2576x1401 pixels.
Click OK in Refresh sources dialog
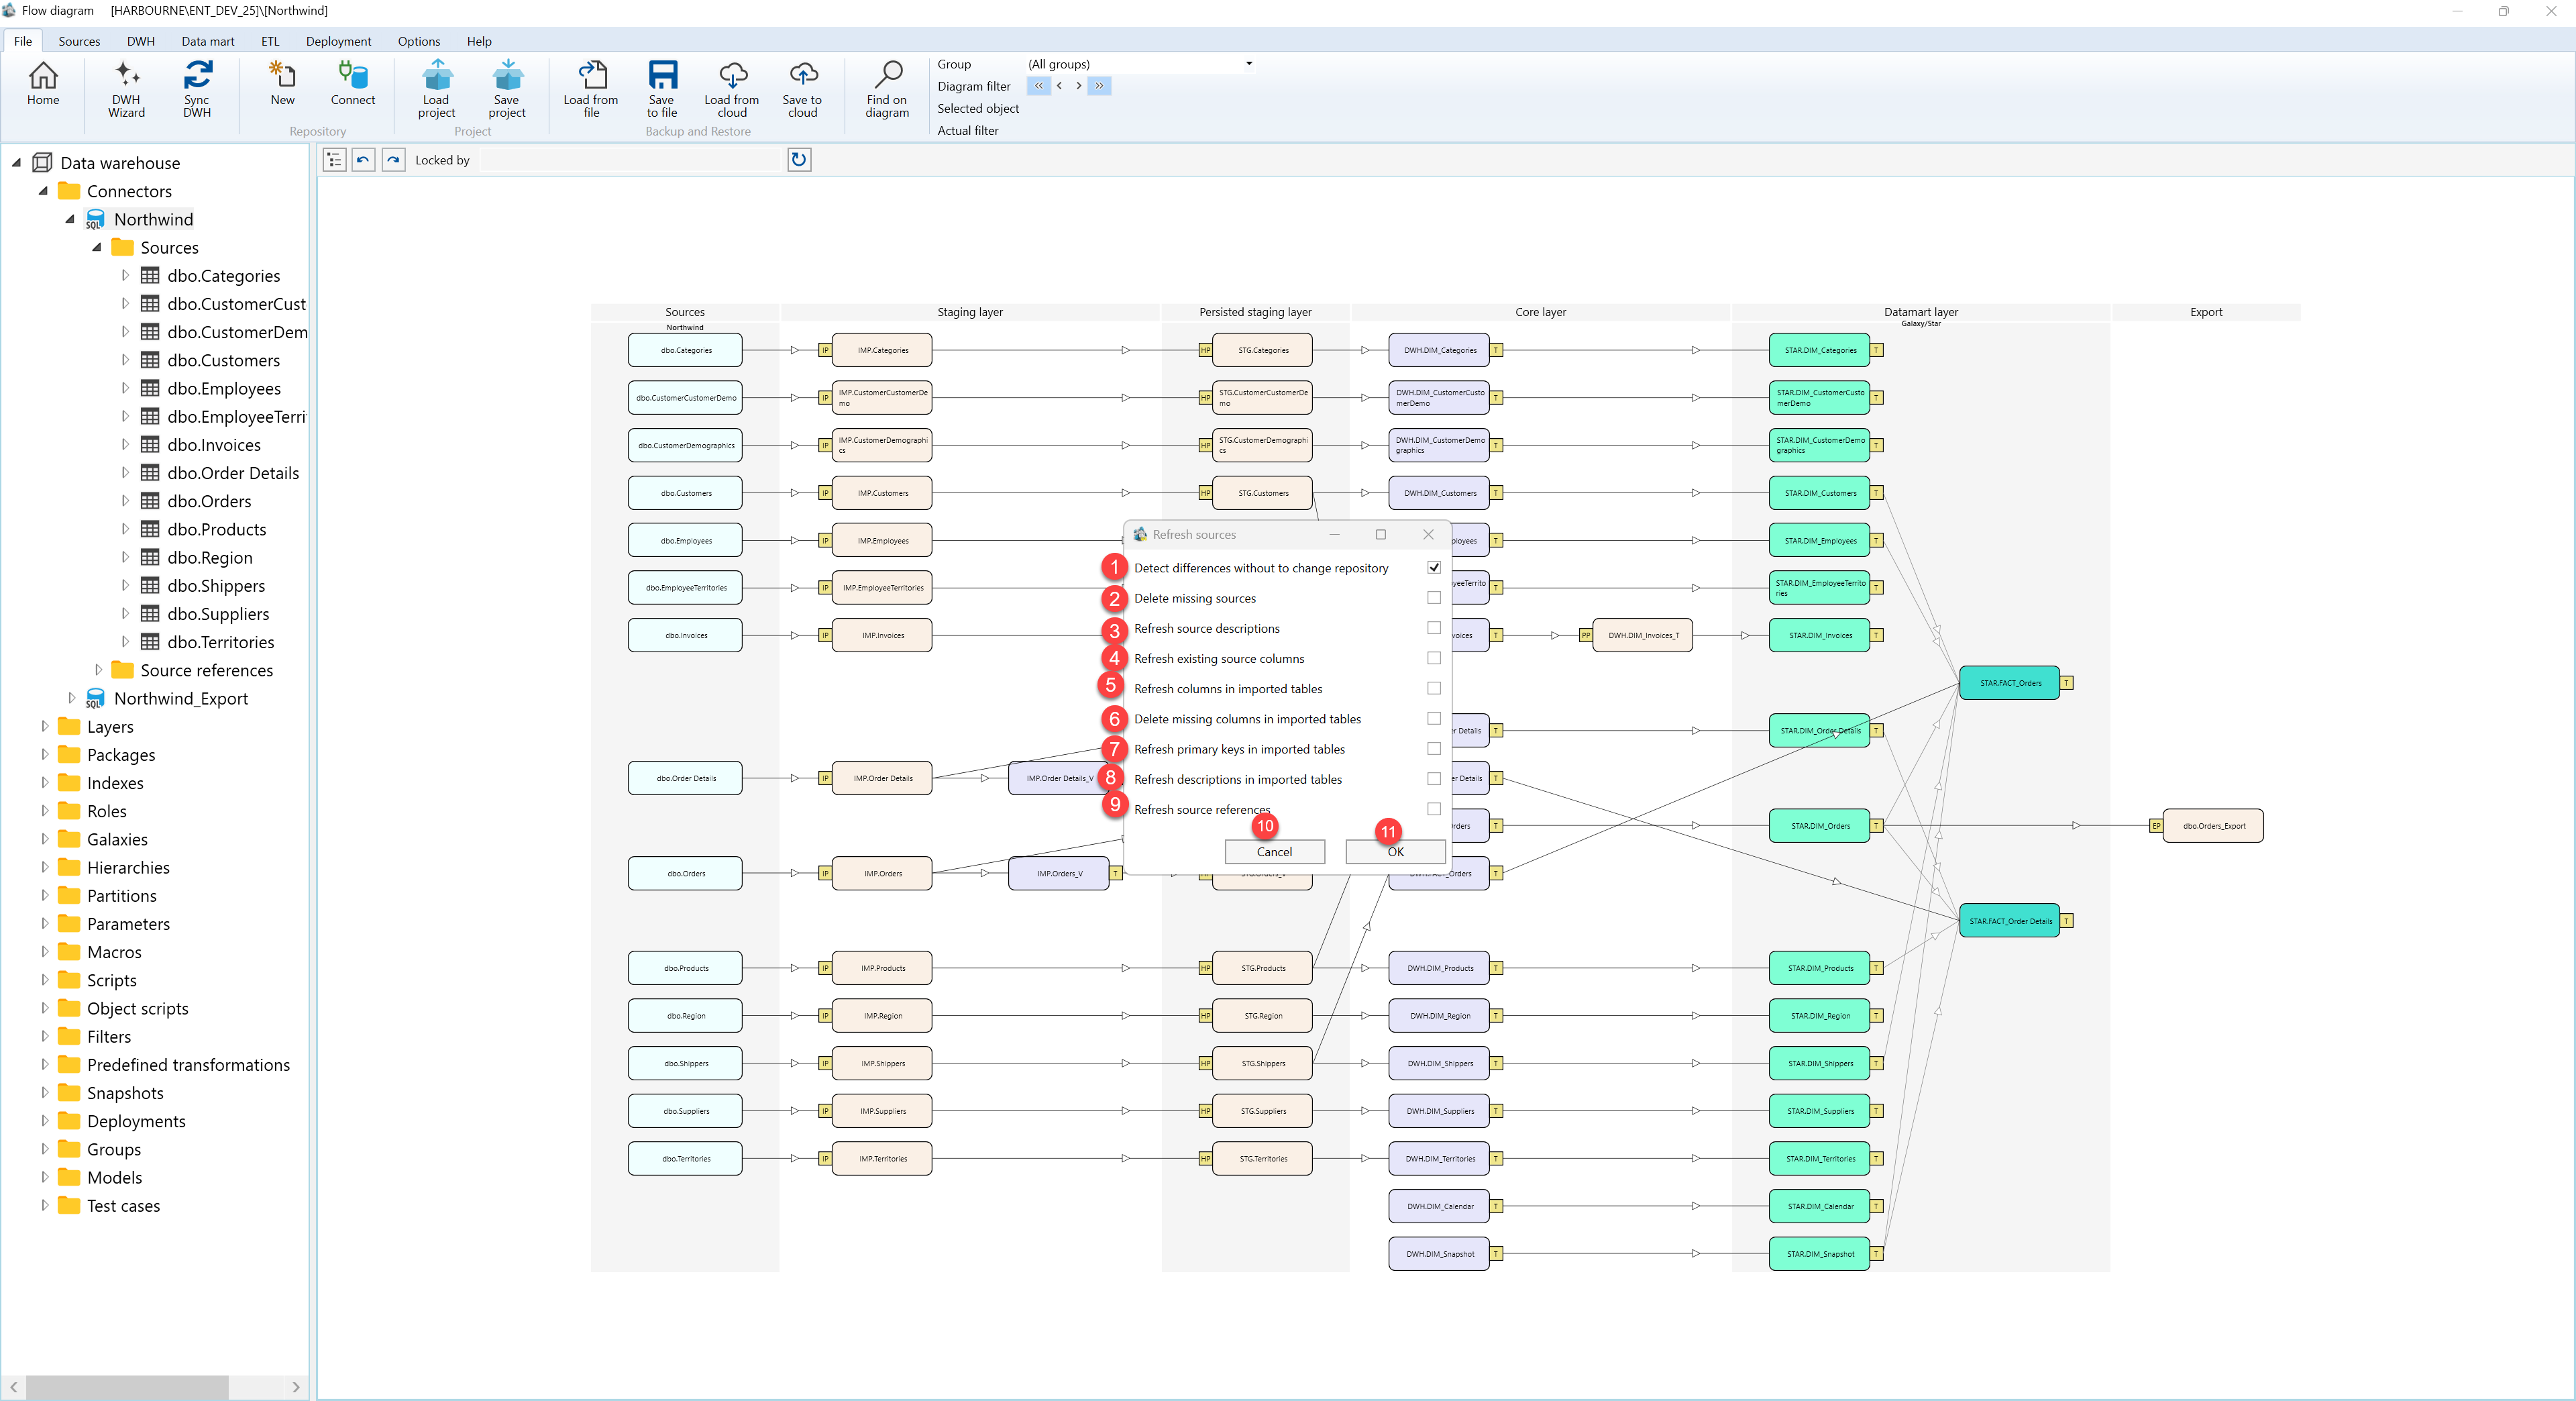coord(1395,852)
